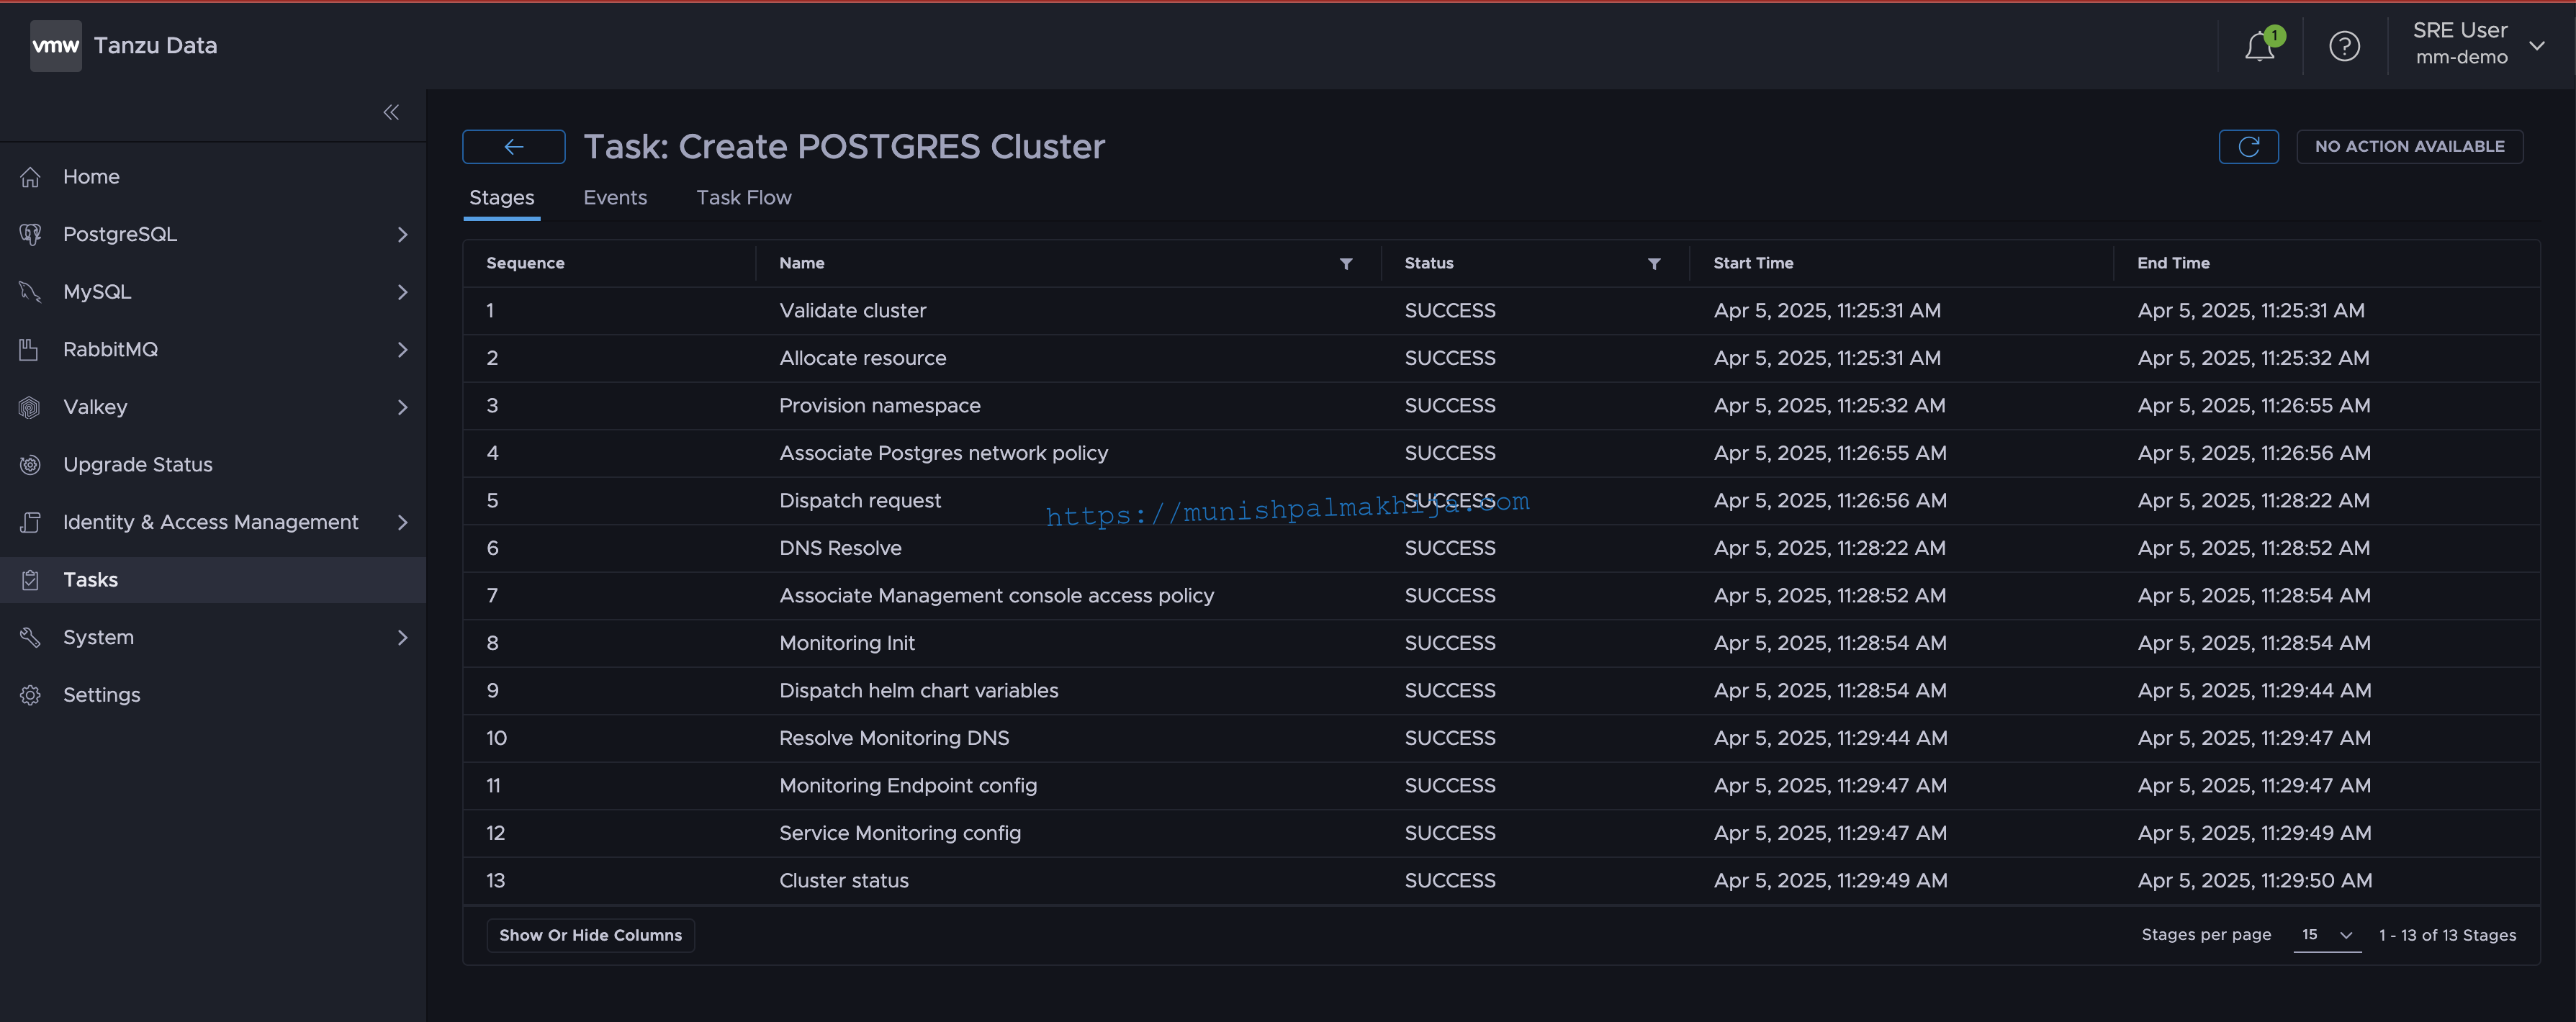Switch to the Stages tab
The image size is (2576, 1022).
tap(501, 198)
